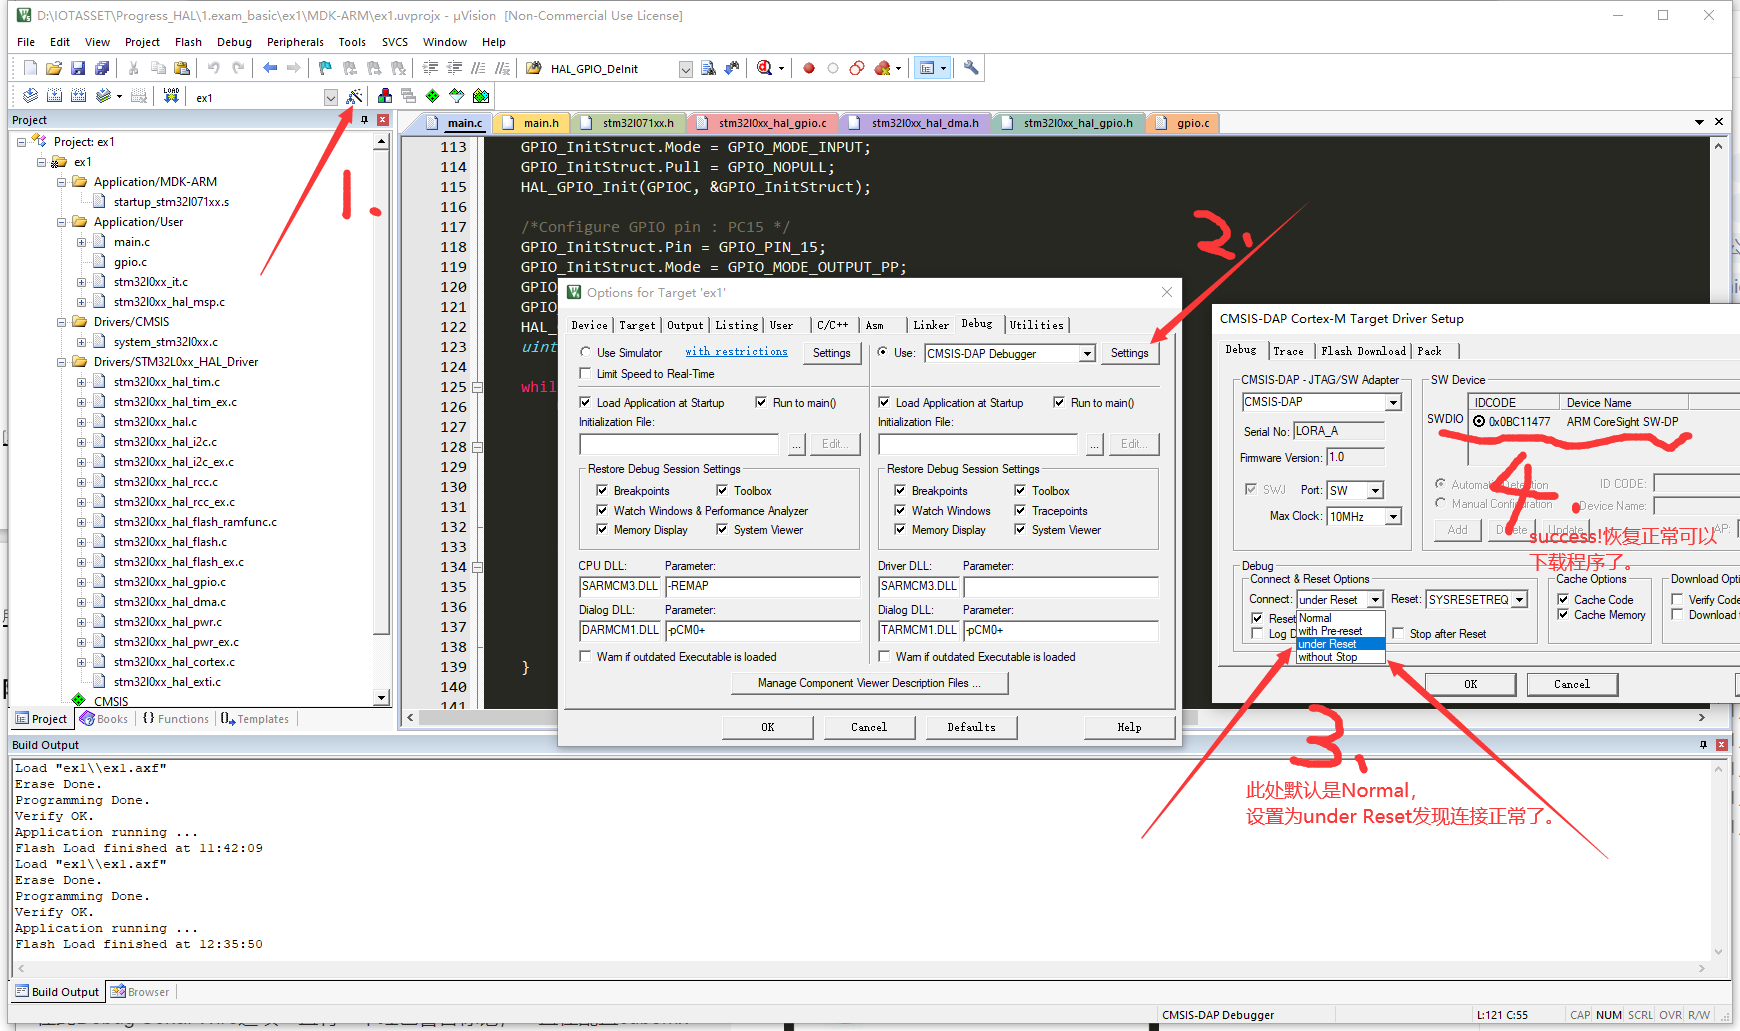Open the Peripherals menu
The width and height of the screenshot is (1740, 1031).
tap(295, 42)
